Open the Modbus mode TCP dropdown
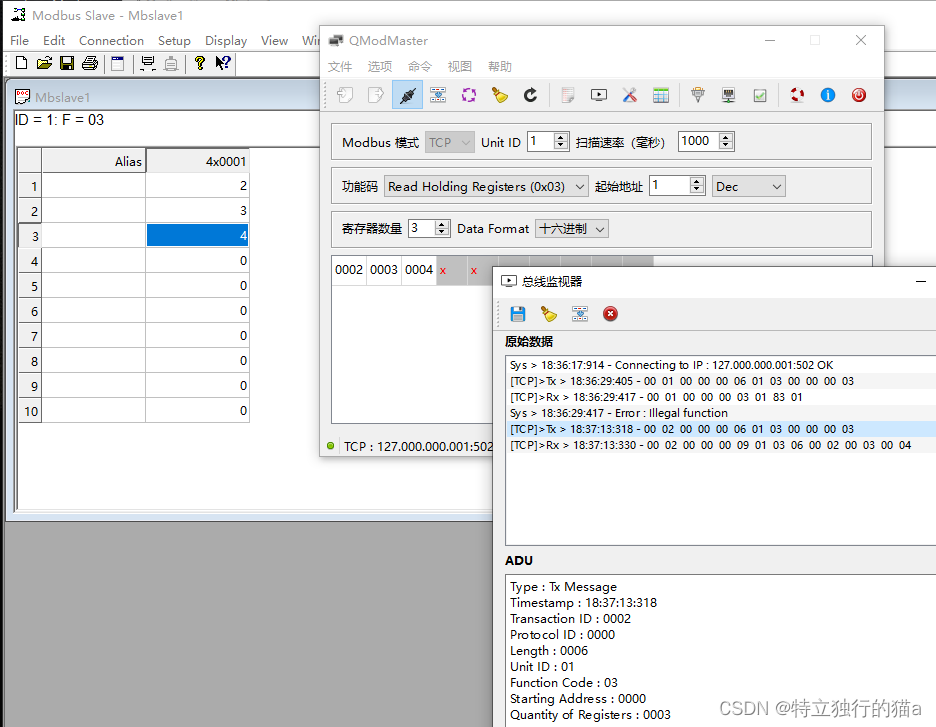The image size is (936, 727). 449,142
